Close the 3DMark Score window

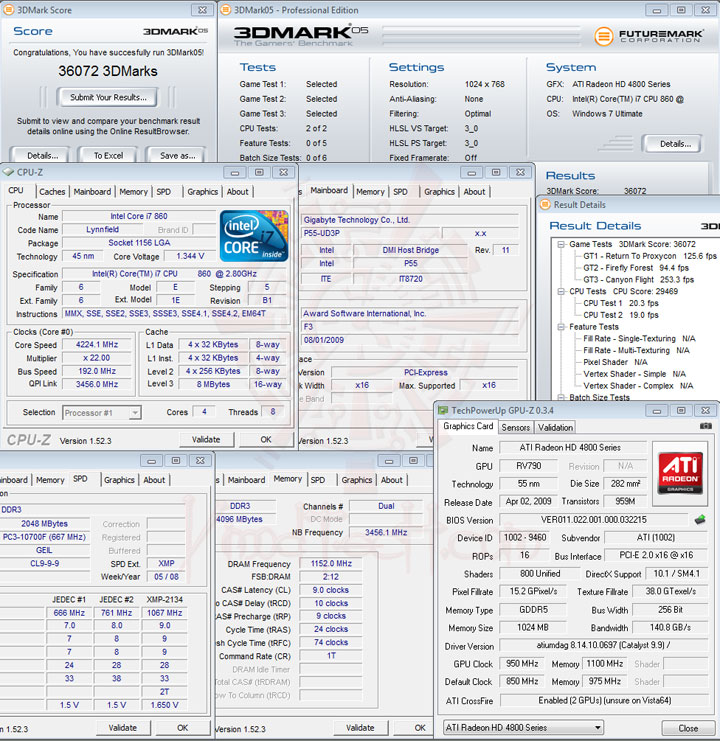point(202,9)
